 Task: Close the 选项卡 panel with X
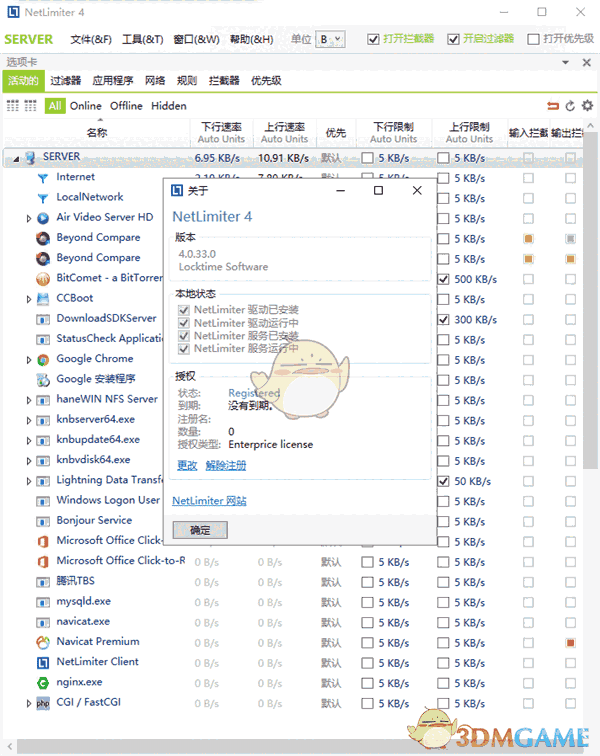point(586,62)
